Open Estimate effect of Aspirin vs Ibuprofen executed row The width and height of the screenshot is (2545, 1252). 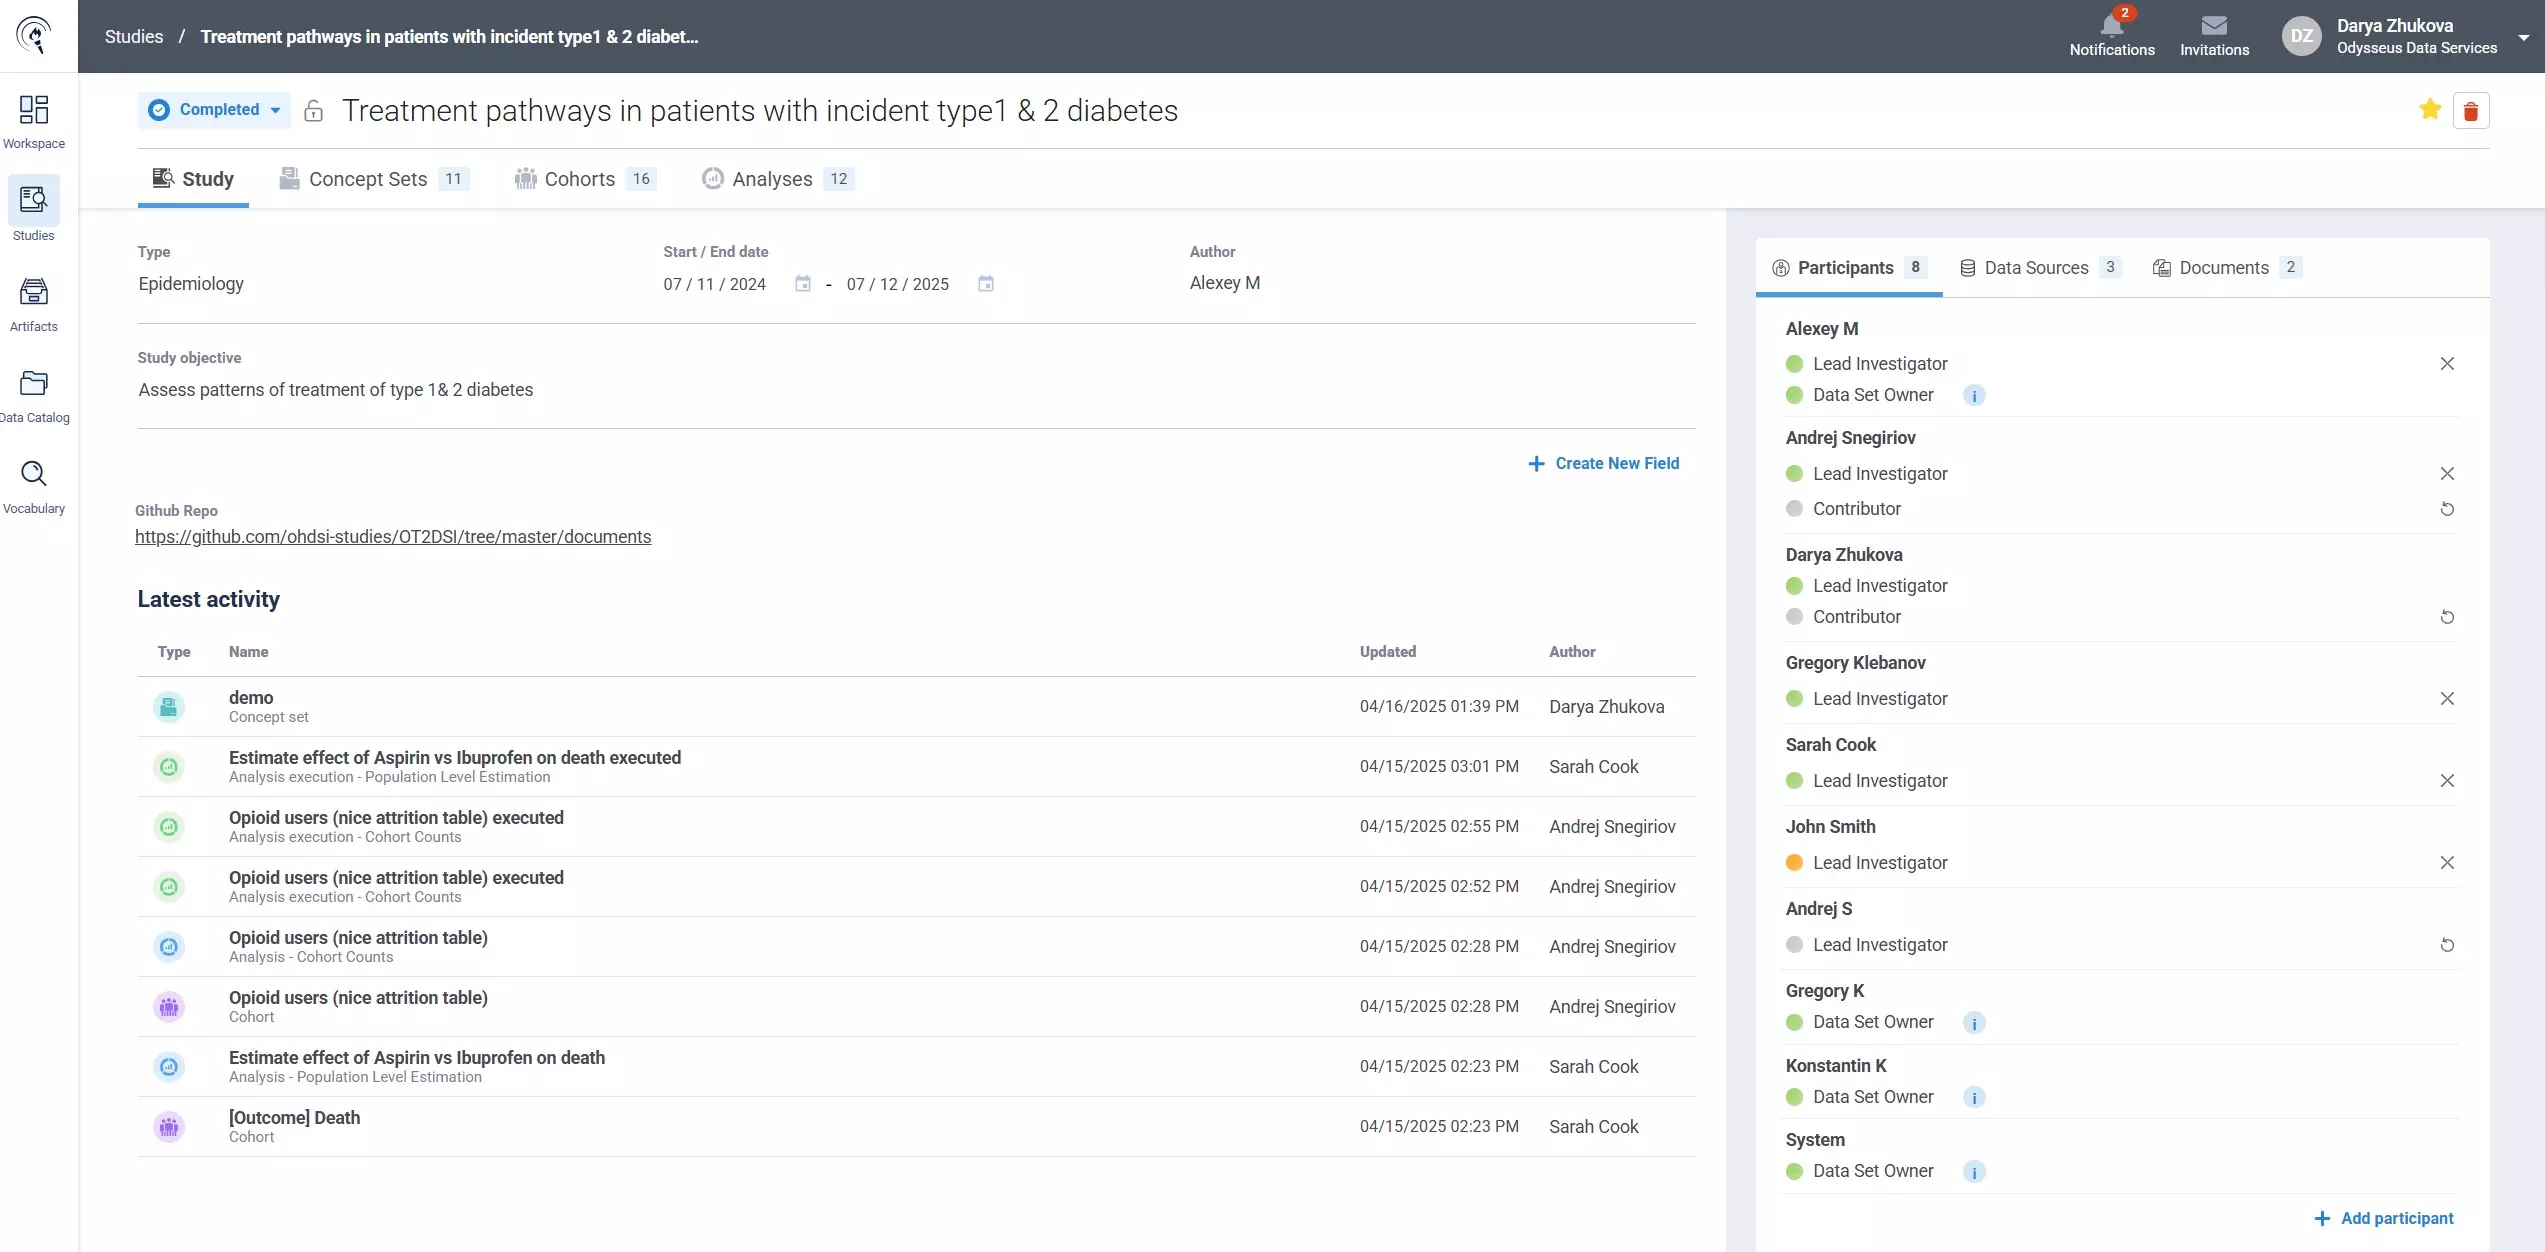coord(916,767)
